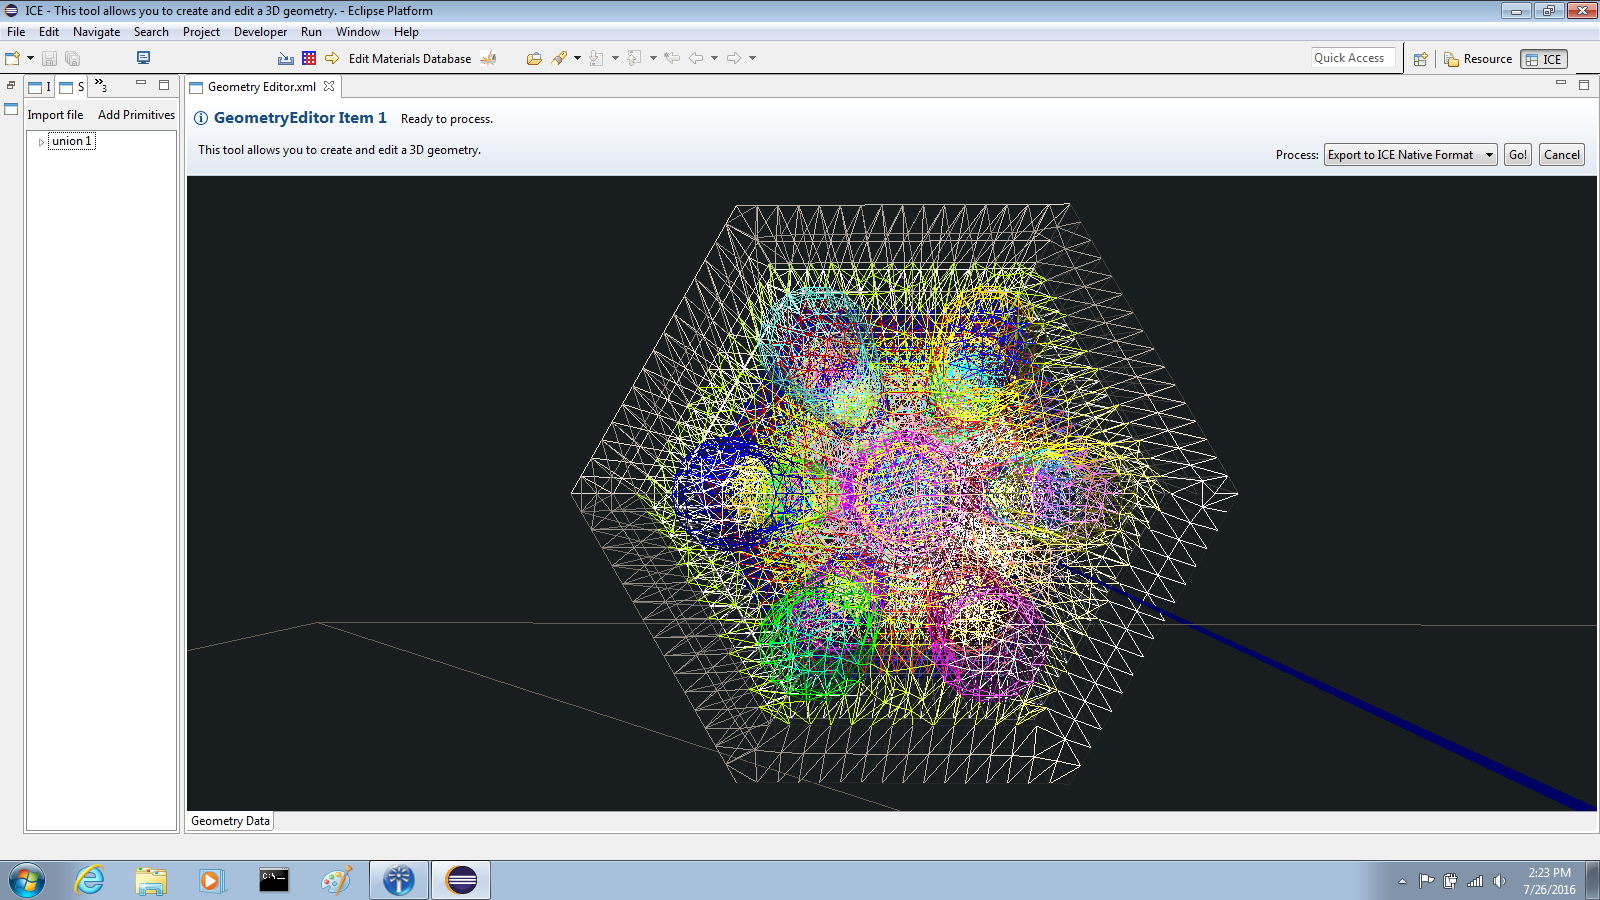Click the open folder icon in toolbar
The image size is (1600, 900).
point(534,58)
